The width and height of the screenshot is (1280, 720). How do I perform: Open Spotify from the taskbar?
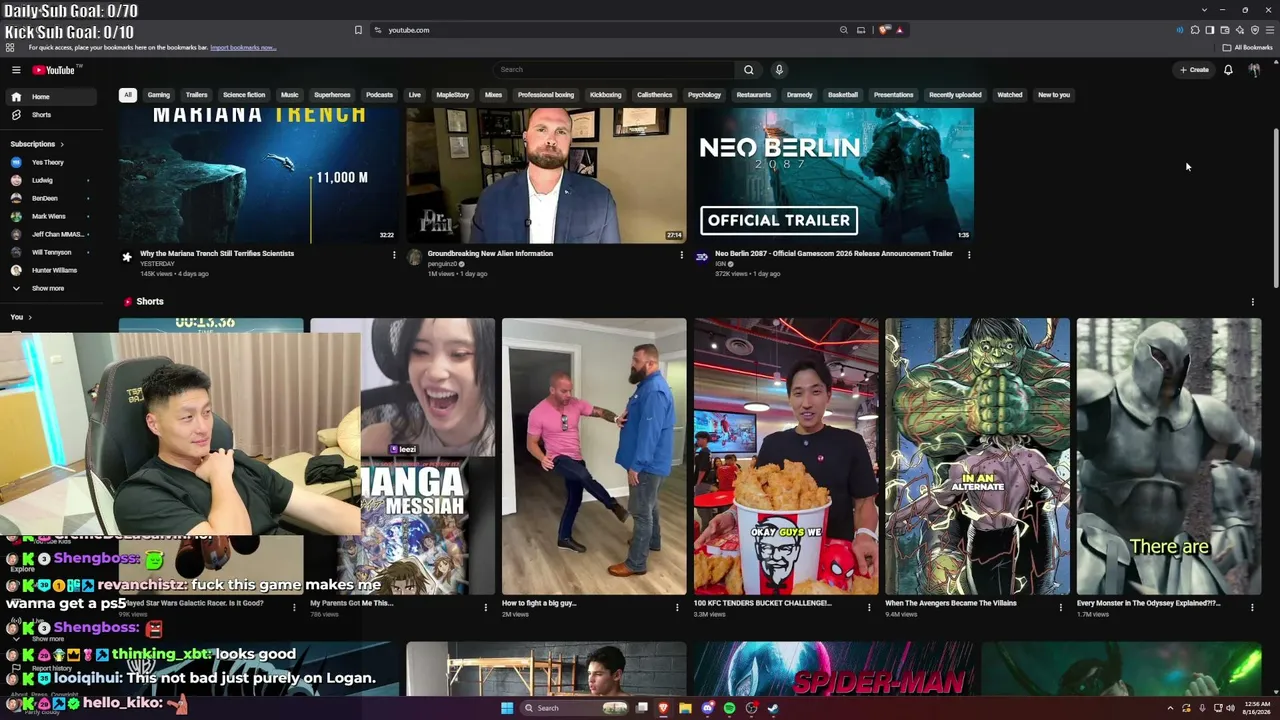[730, 708]
